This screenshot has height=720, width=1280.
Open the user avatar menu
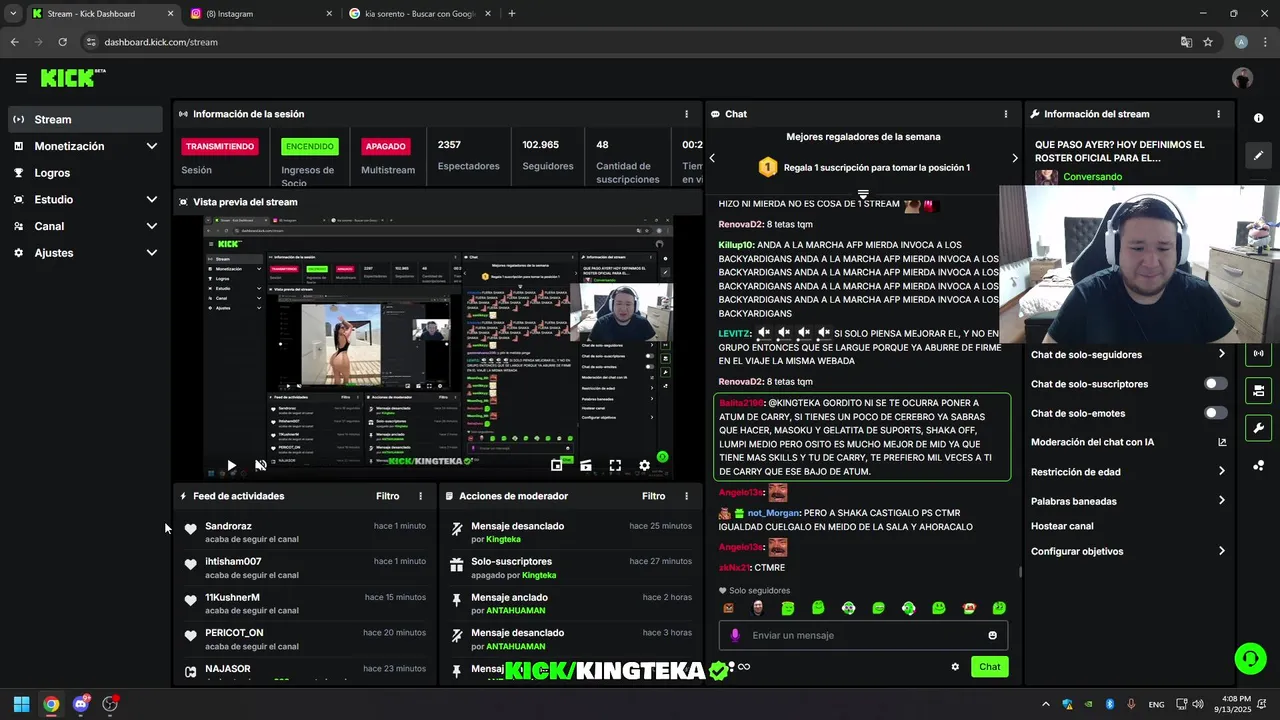click(1242, 78)
